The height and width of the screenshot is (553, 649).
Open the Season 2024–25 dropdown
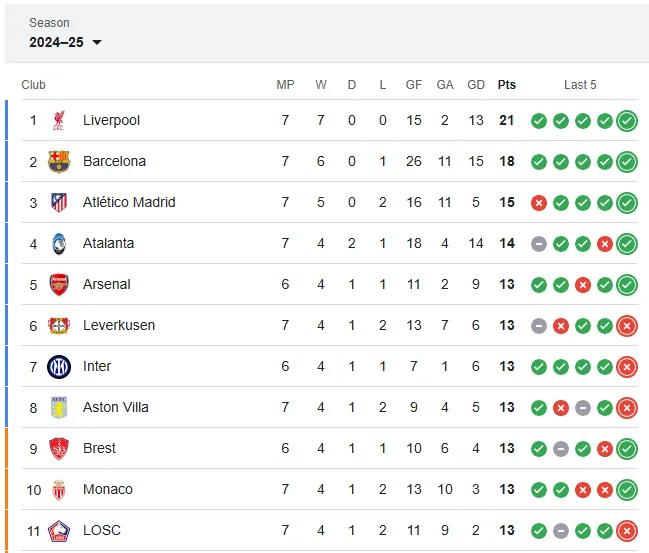[x=65, y=42]
